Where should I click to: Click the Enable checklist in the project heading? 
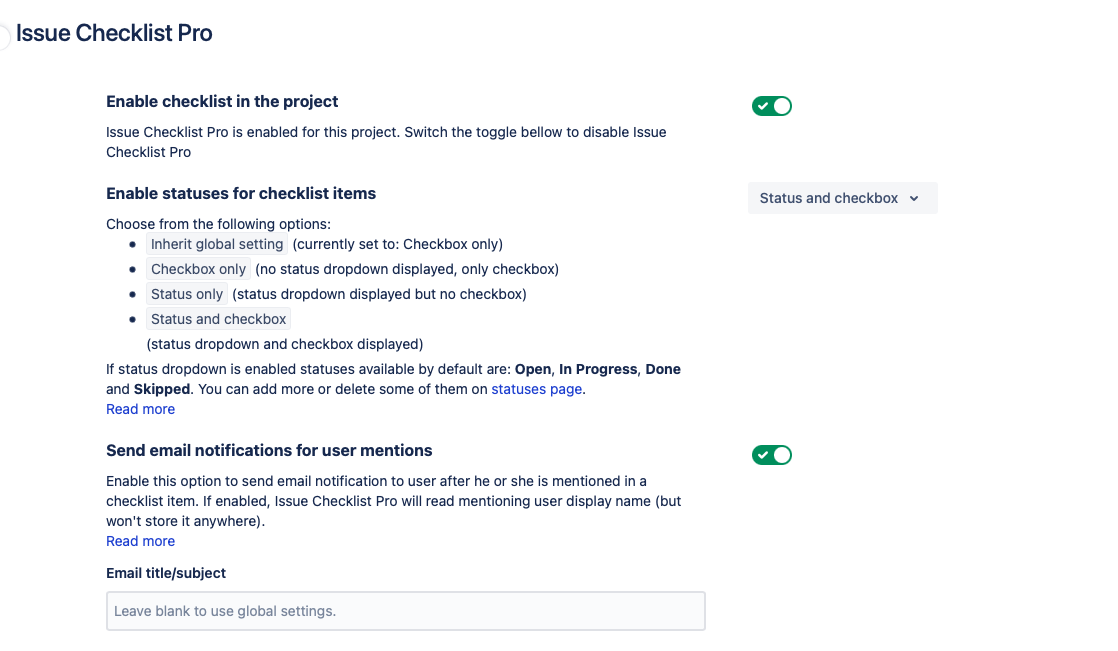(x=222, y=101)
